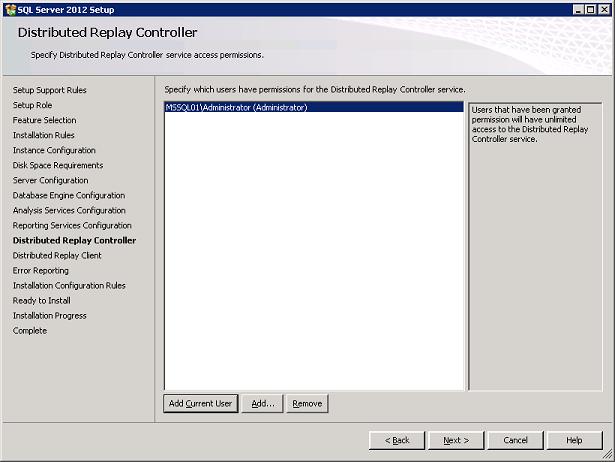Go back with the Back button
Image resolution: width=615 pixels, height=462 pixels.
coord(397,440)
